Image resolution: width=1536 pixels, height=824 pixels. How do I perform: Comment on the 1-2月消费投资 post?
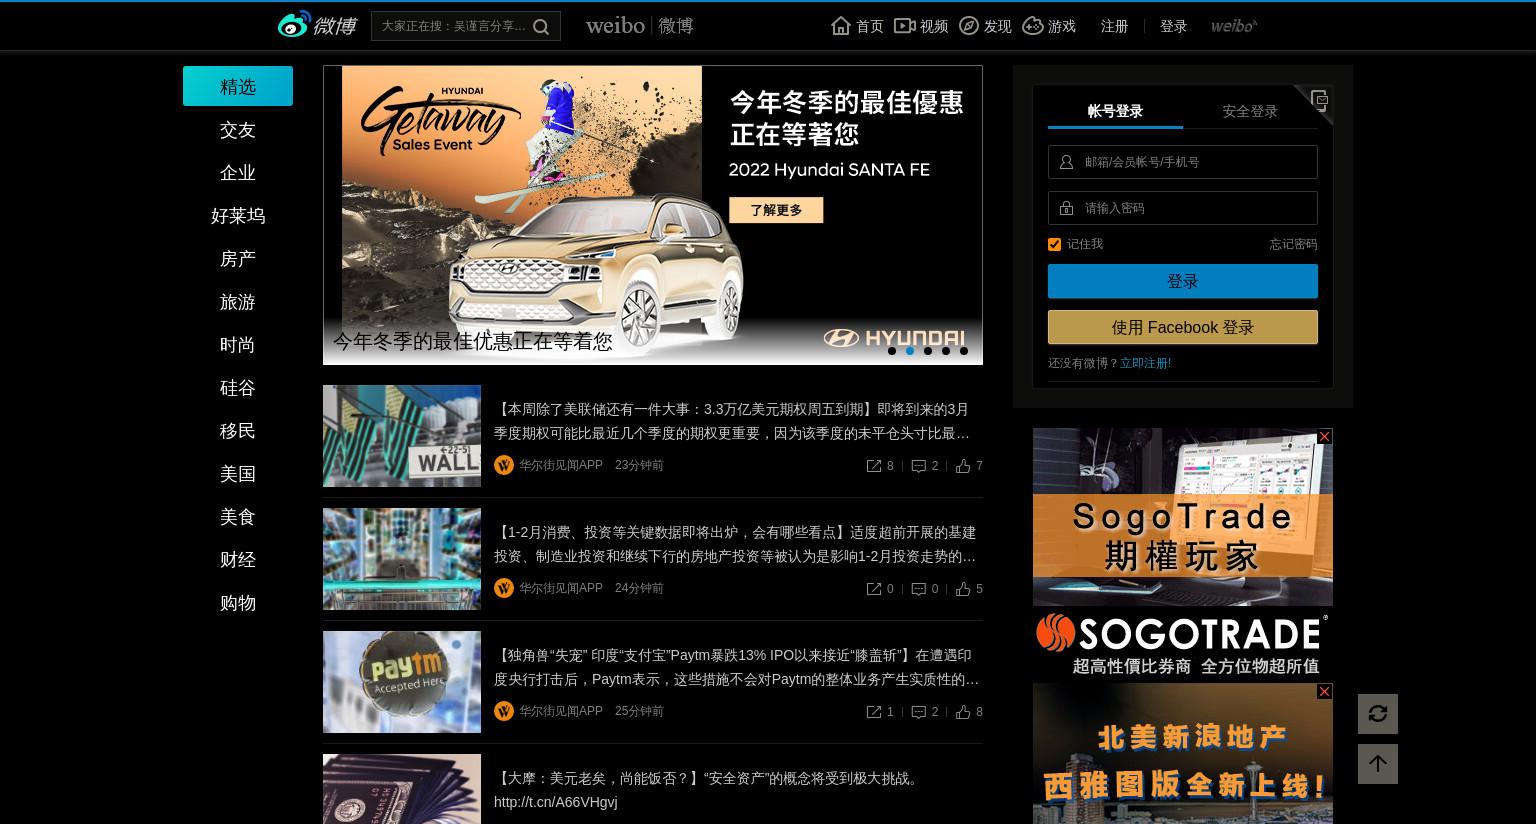(x=925, y=589)
